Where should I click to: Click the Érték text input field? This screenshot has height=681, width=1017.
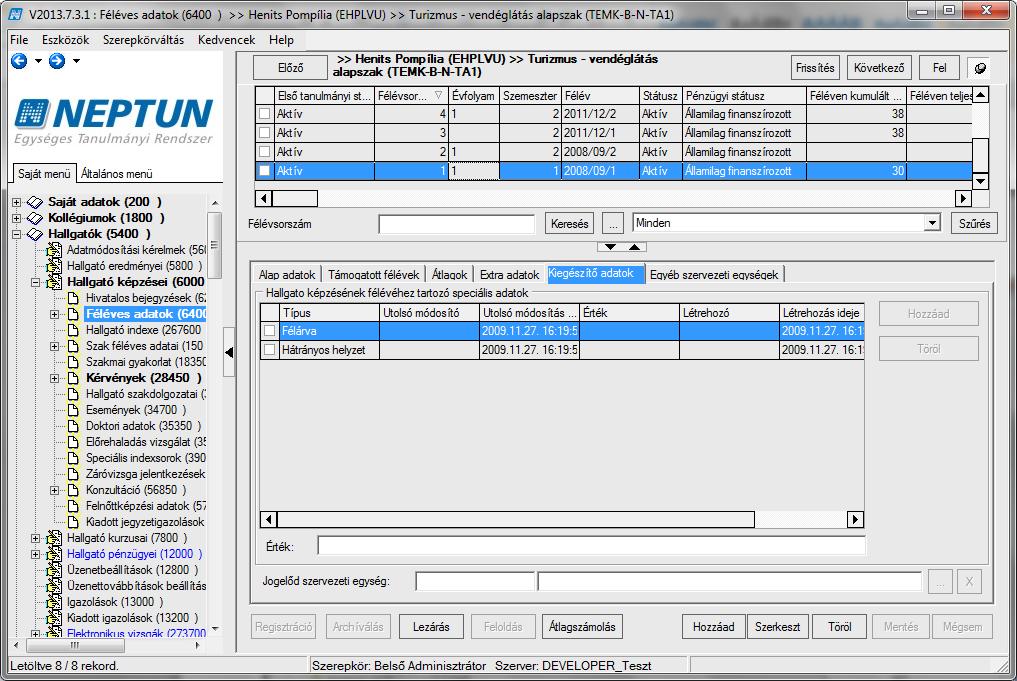[591, 546]
